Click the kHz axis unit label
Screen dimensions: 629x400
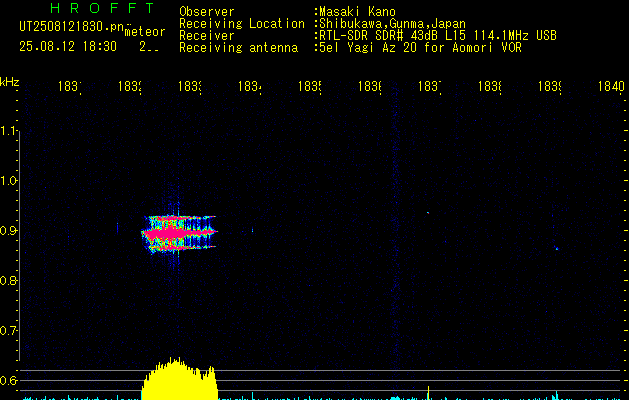pos(10,82)
